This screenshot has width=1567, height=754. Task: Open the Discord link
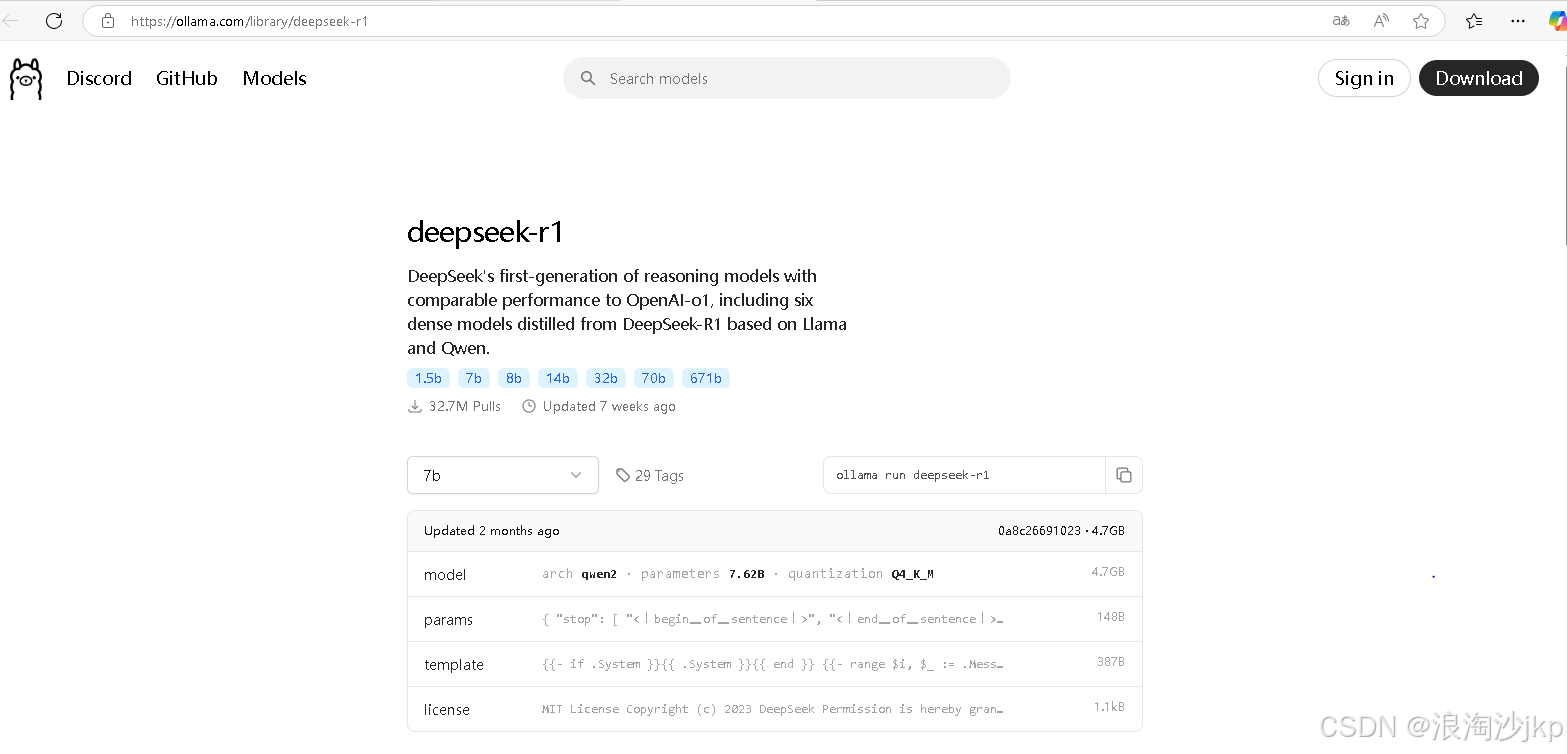tap(99, 78)
